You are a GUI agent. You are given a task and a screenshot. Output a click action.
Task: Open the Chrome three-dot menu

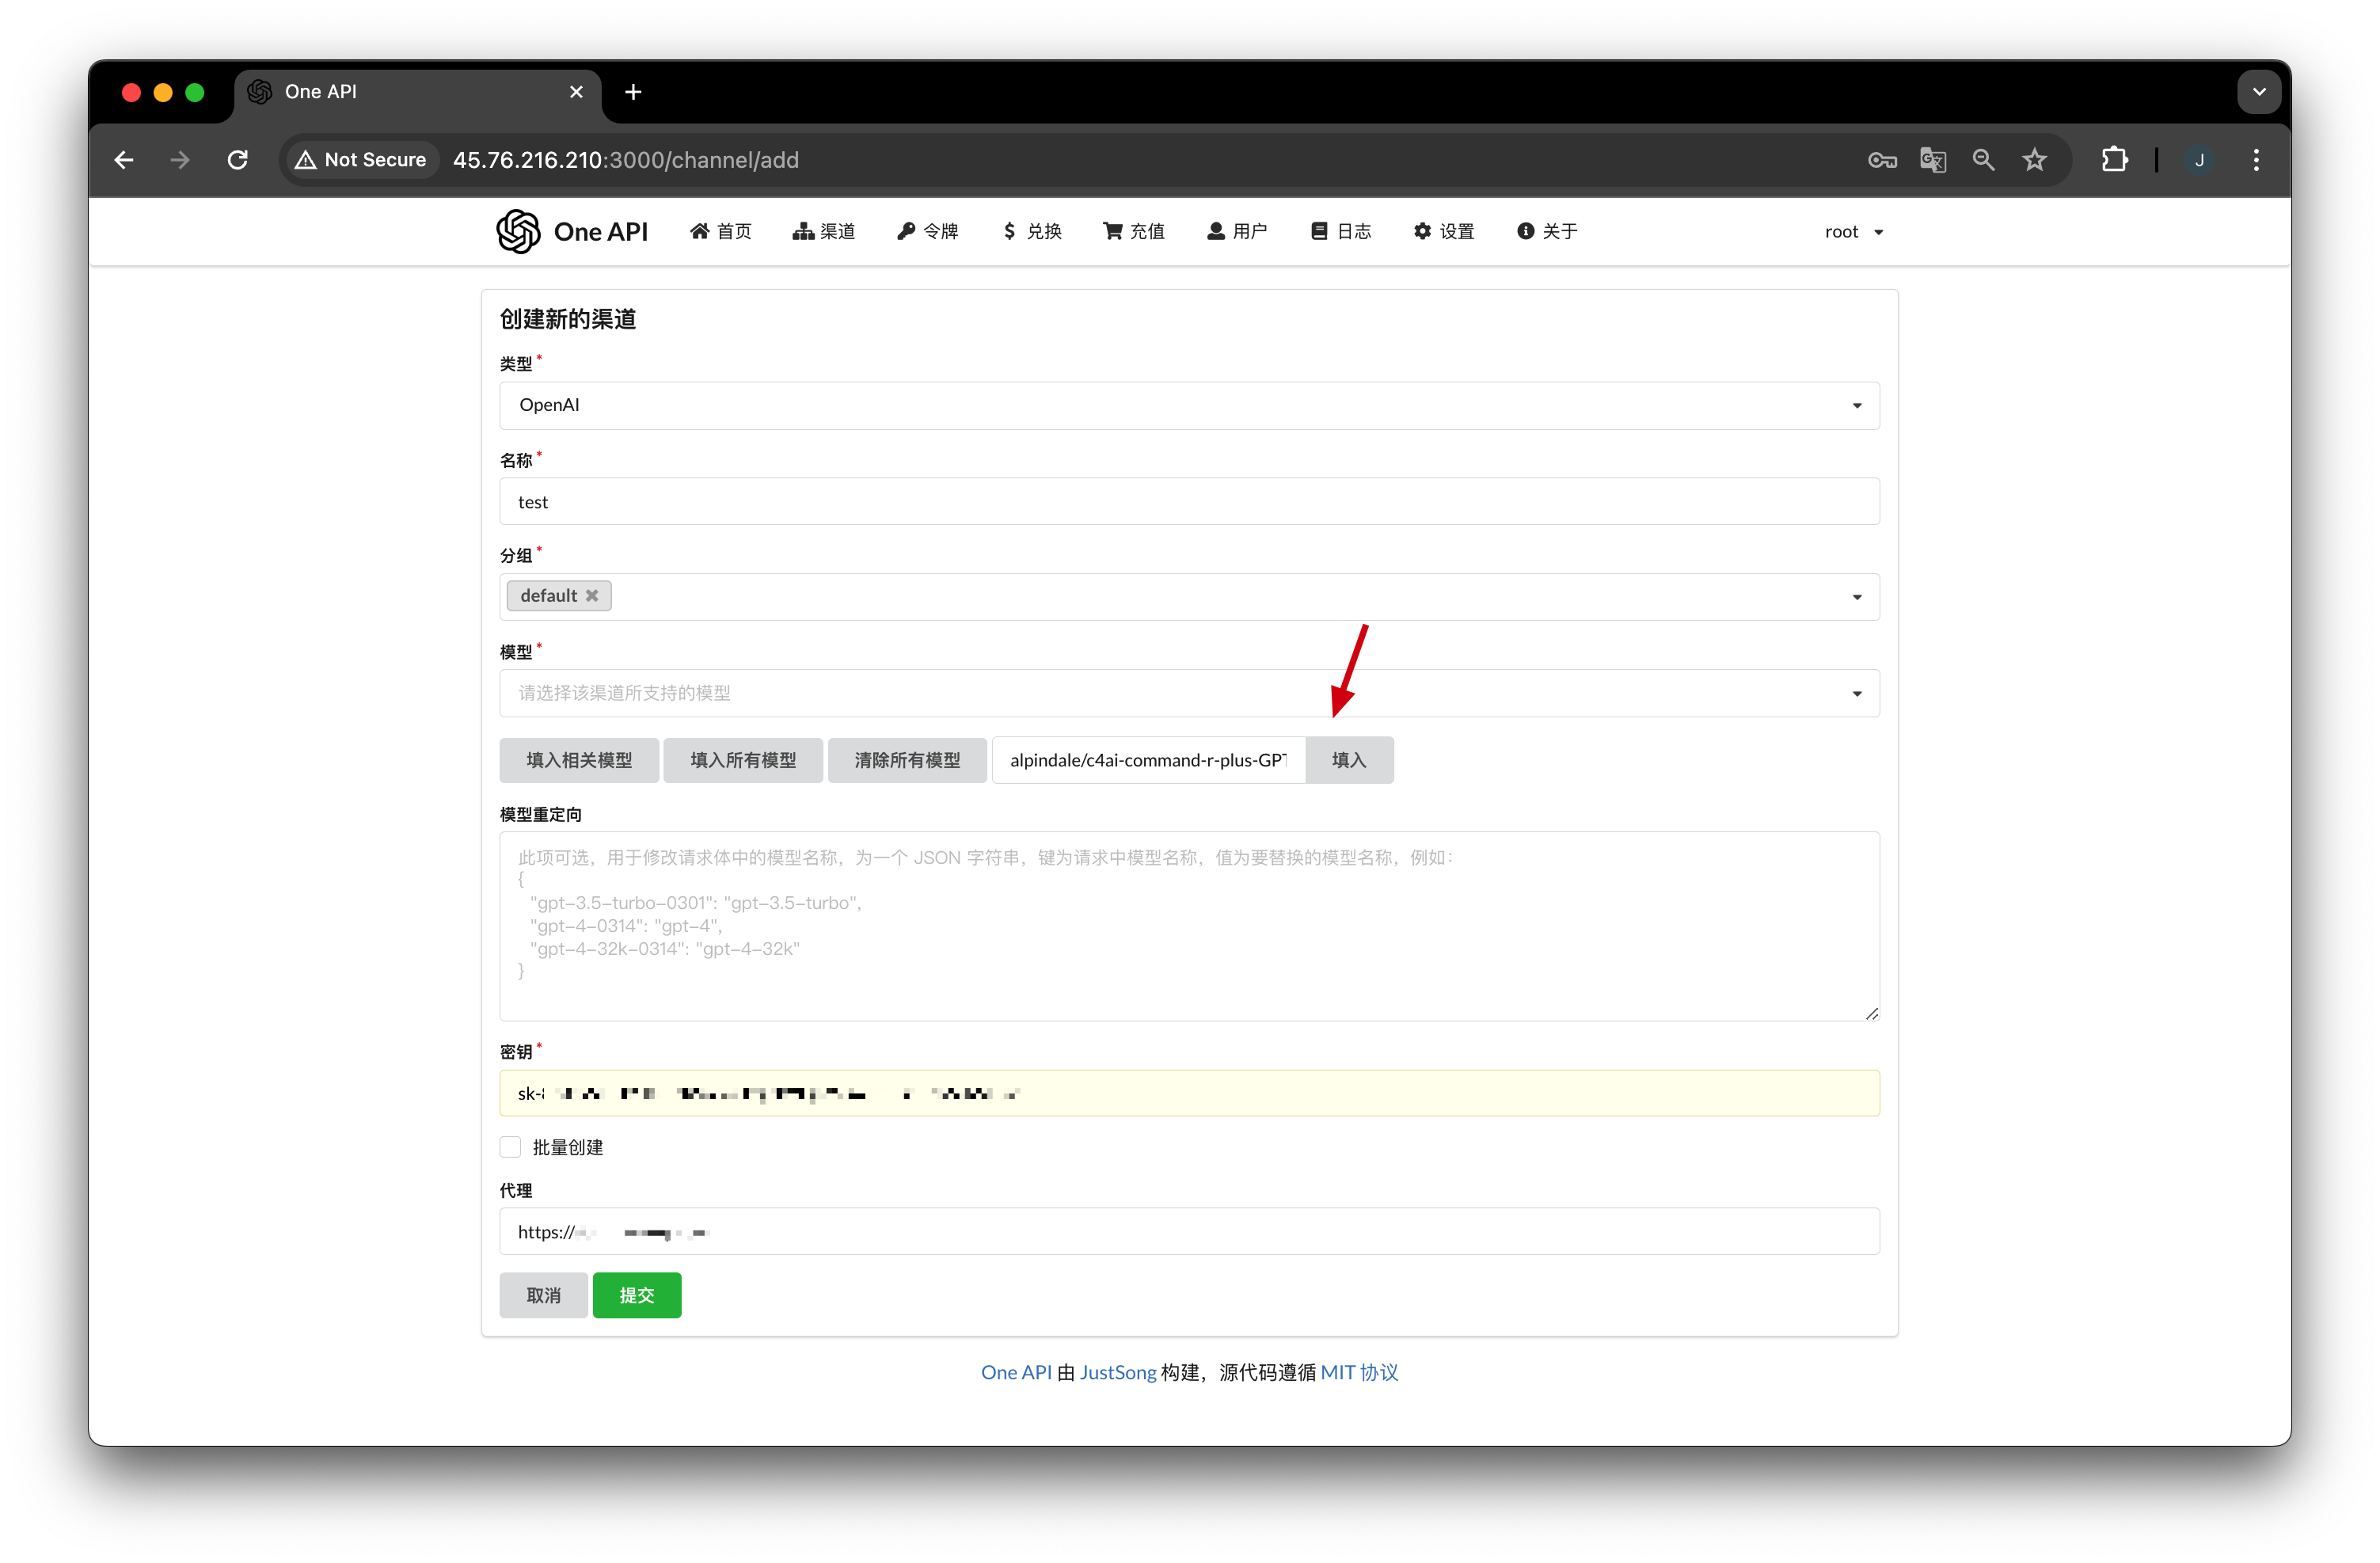(2256, 160)
